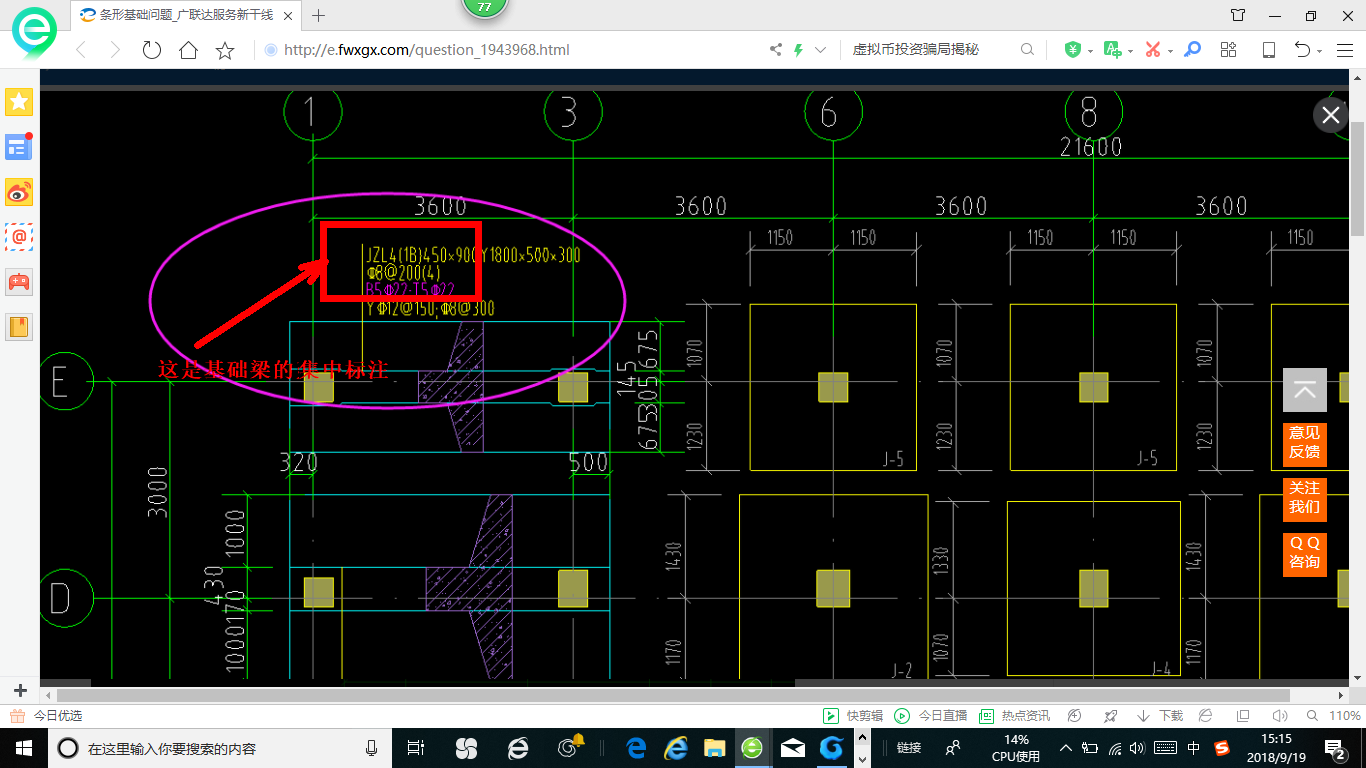Open the browser home page
Viewport: 1366px width, 768px height.
tap(188, 50)
